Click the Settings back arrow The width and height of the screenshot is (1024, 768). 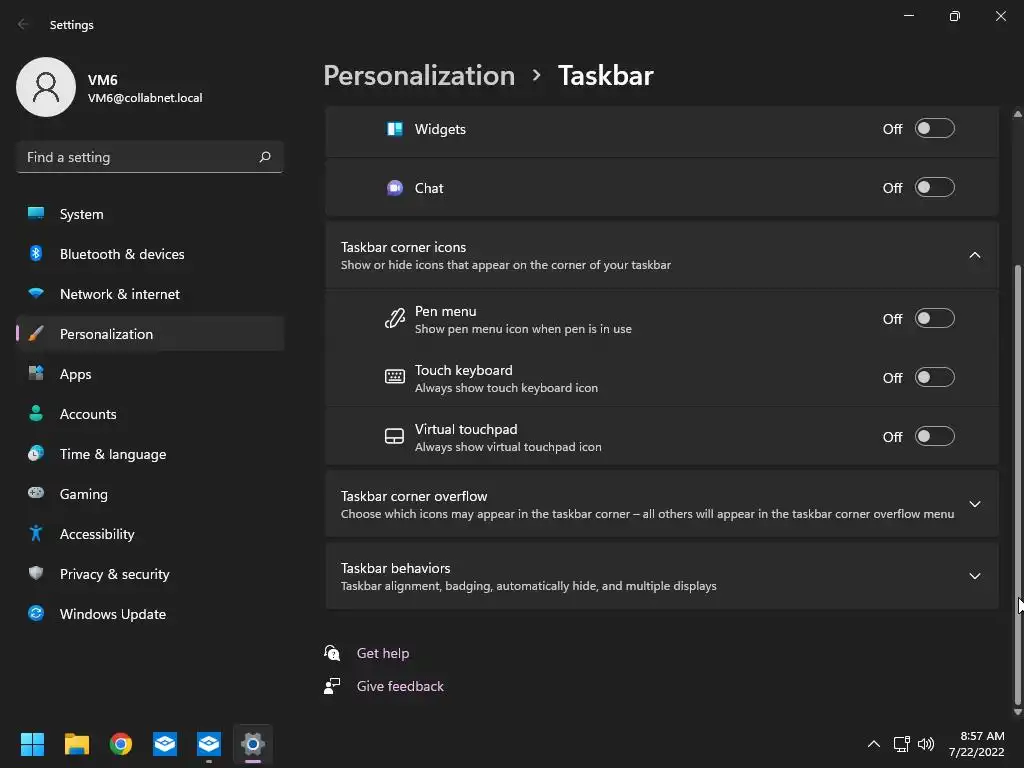point(24,24)
